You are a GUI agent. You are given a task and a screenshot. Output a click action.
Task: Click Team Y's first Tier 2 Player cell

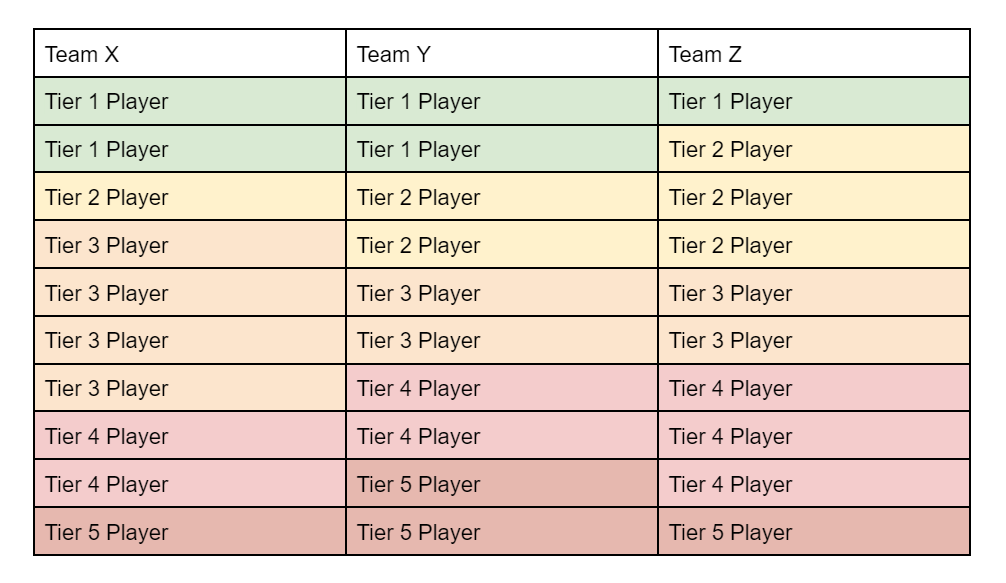pyautogui.click(x=502, y=197)
